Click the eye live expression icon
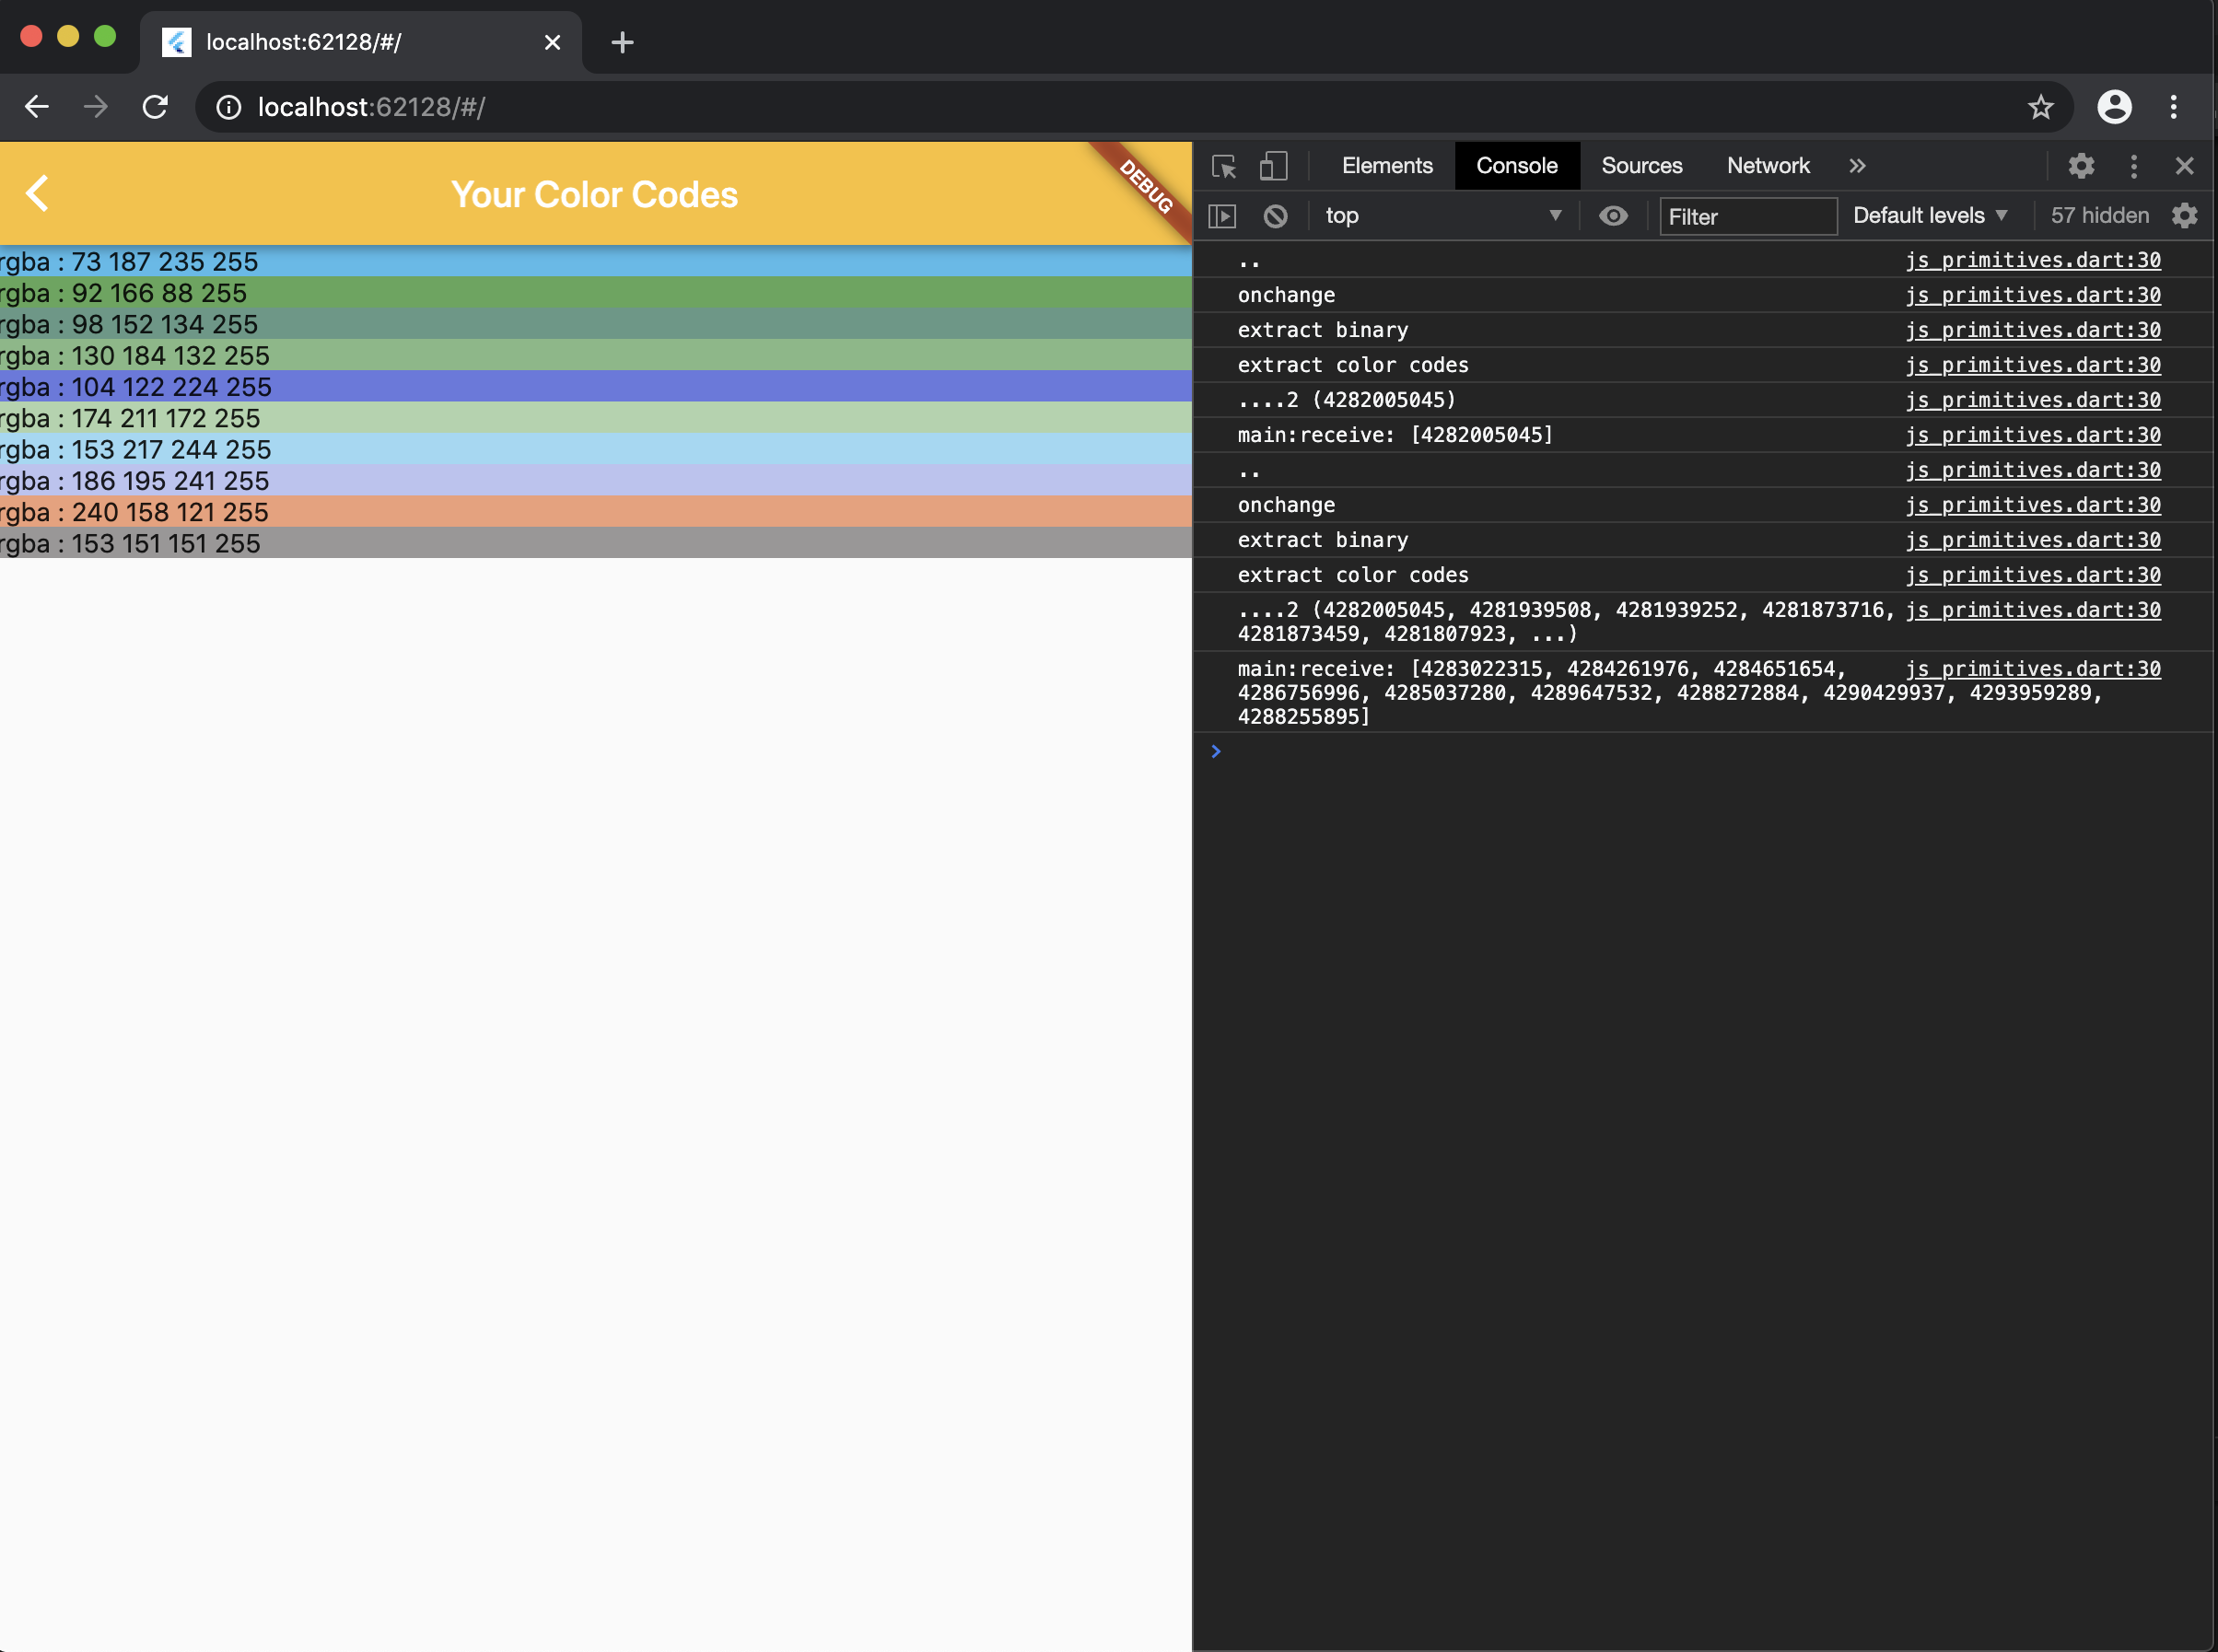 click(1613, 216)
